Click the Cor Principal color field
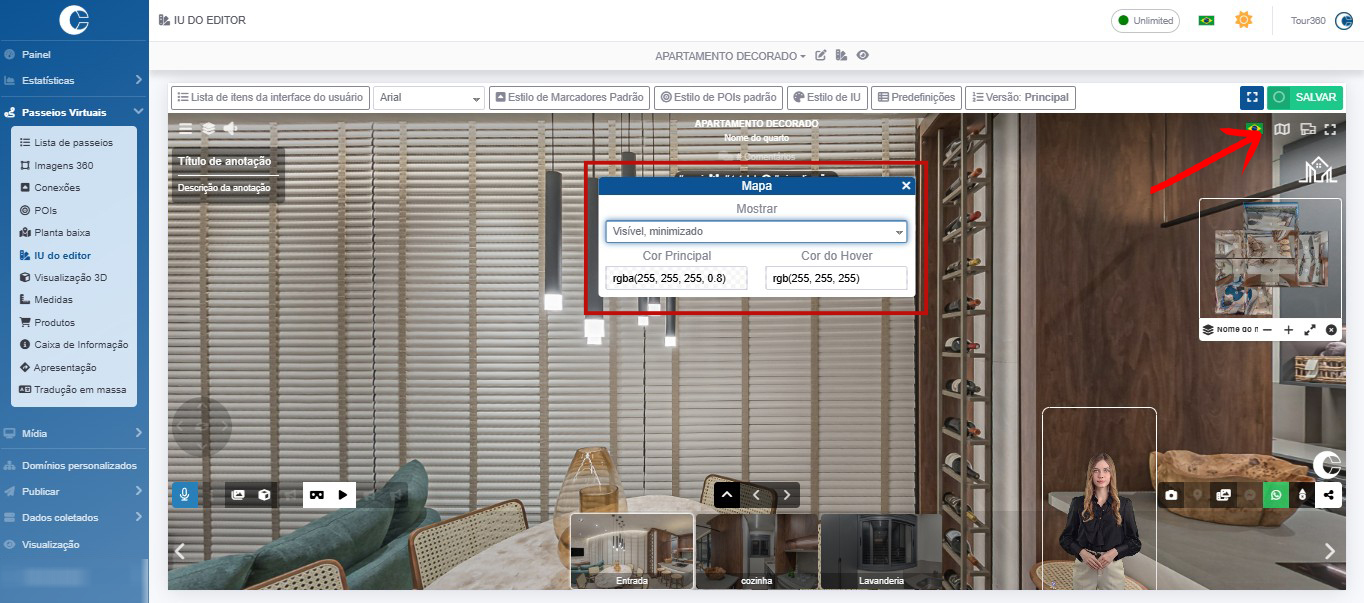1364x603 pixels. coord(676,278)
